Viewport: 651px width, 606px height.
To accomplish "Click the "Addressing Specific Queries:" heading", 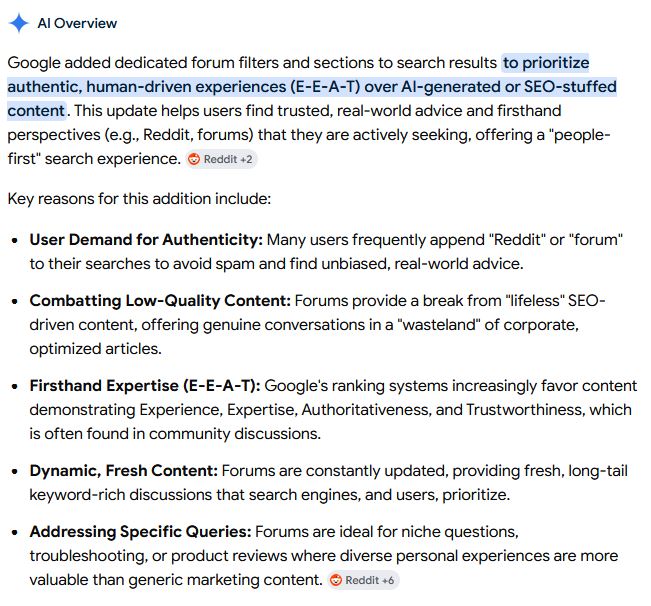I will coord(141,531).
